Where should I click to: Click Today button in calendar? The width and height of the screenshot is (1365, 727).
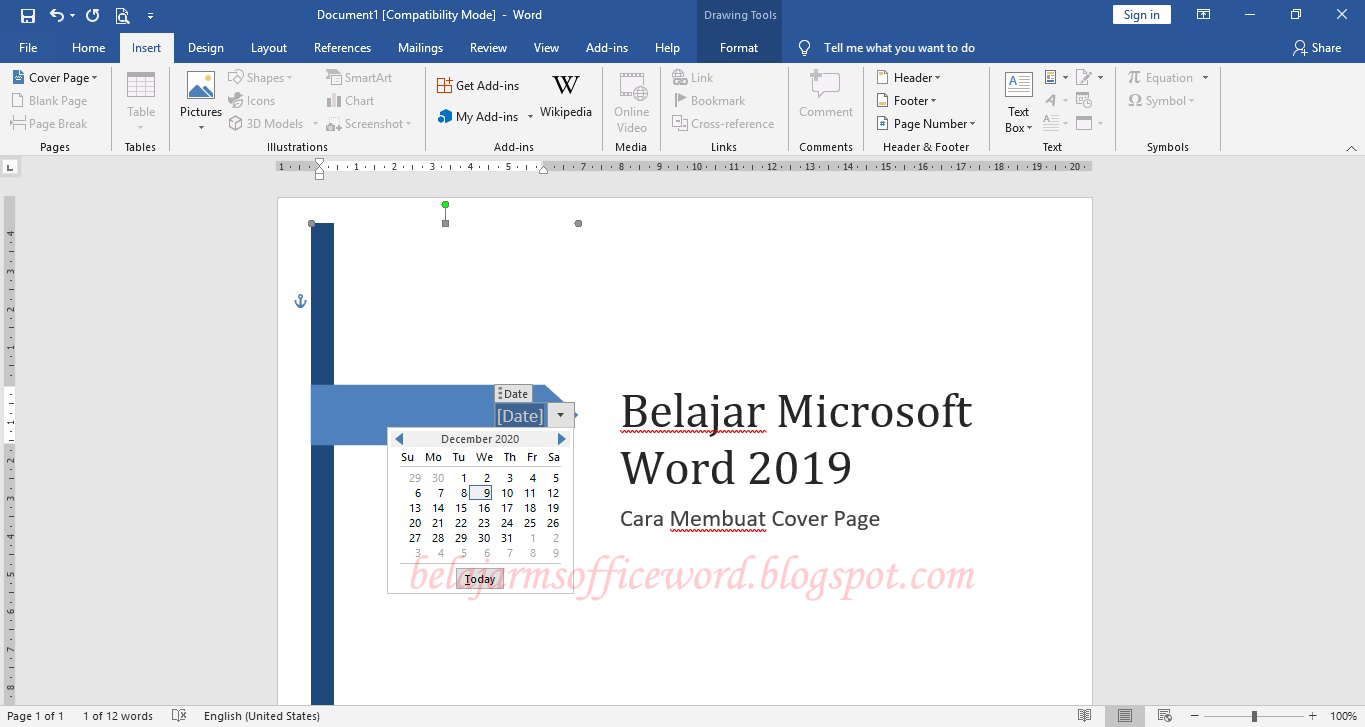[x=480, y=579]
